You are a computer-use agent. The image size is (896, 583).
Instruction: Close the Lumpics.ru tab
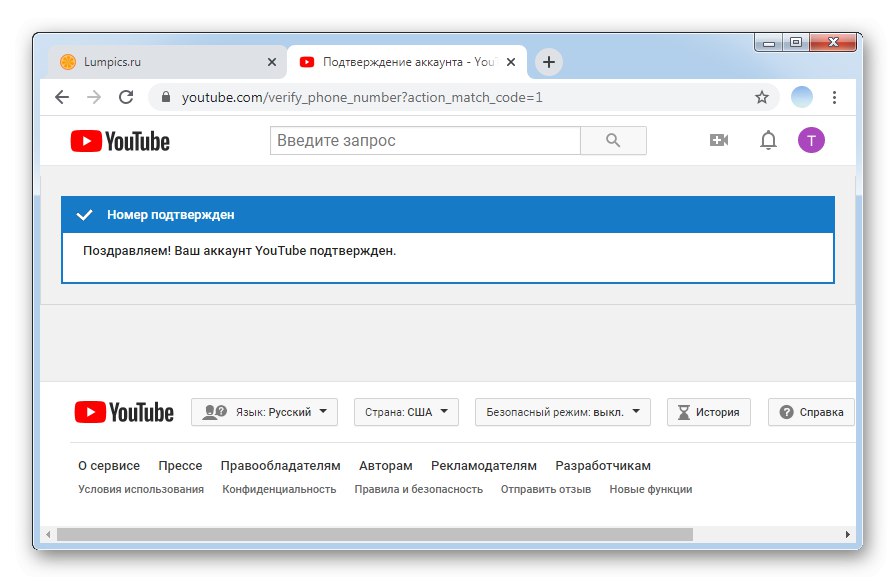click(272, 62)
